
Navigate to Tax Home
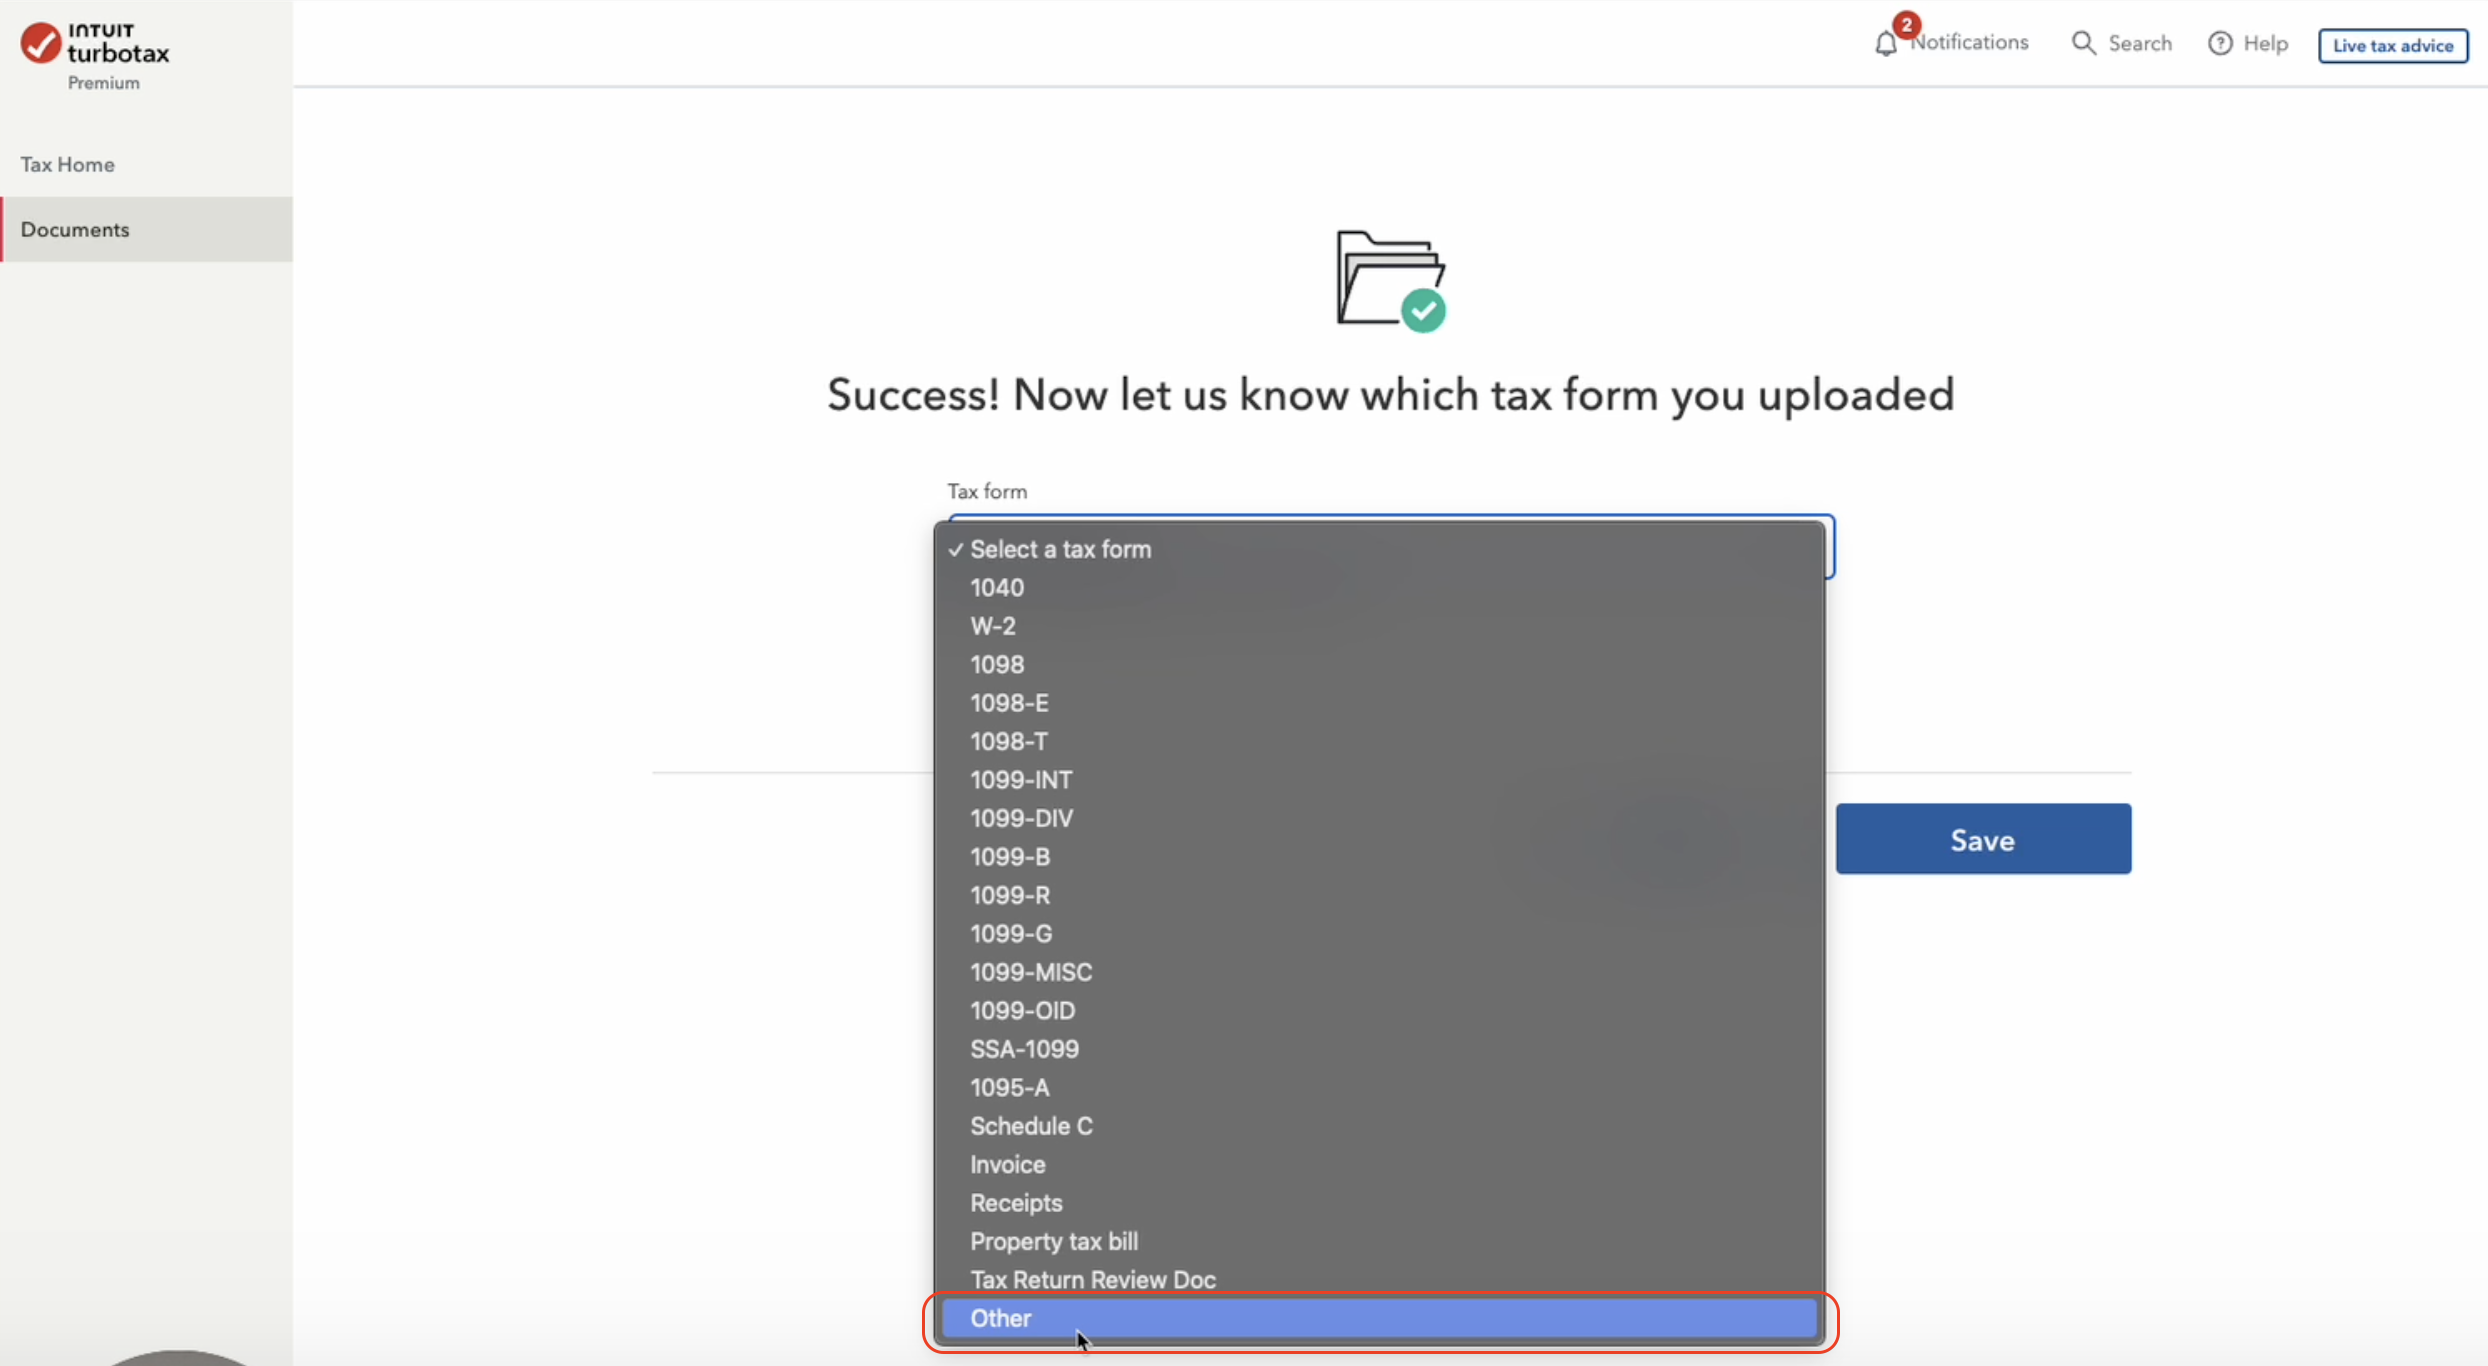(x=67, y=164)
